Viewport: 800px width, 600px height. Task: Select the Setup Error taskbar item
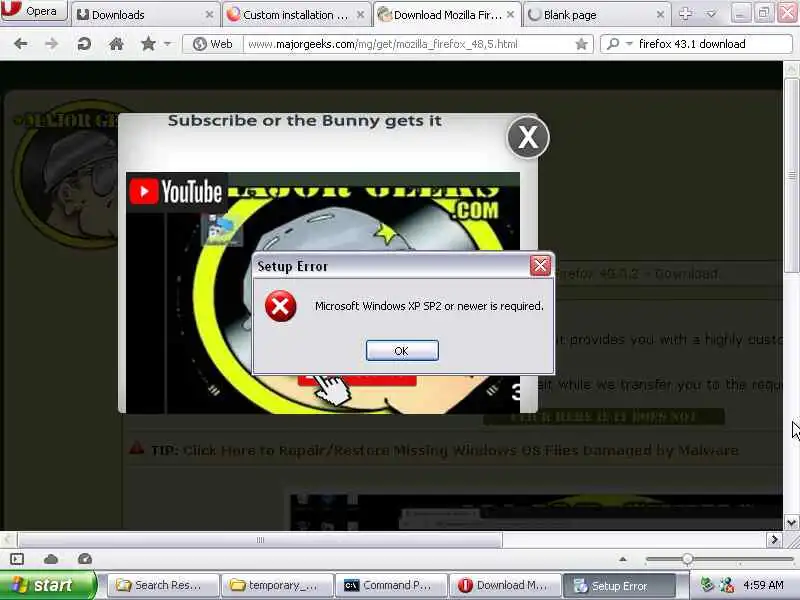[619, 585]
